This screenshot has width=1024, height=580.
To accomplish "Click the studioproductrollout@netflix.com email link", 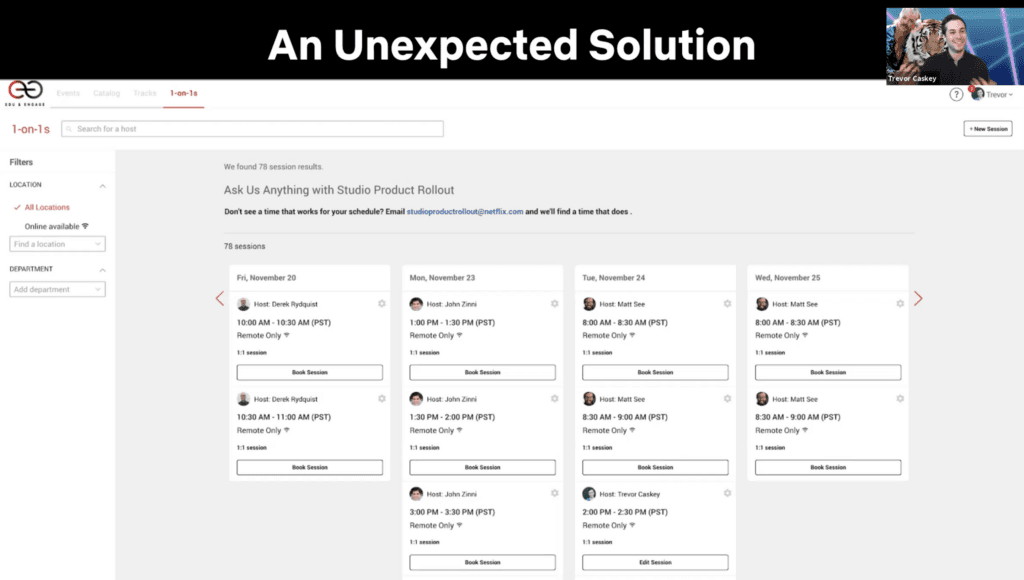I will pos(465,212).
